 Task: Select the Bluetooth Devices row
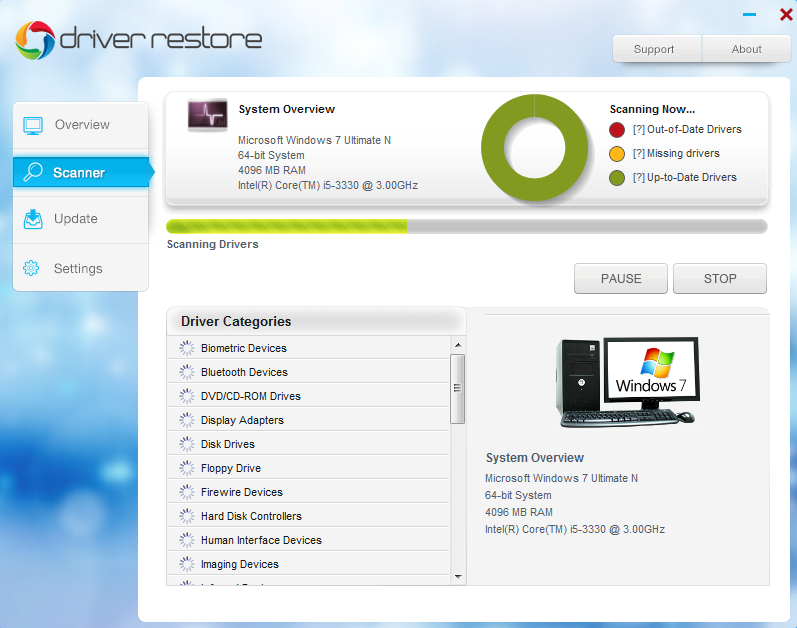pyautogui.click(x=308, y=372)
